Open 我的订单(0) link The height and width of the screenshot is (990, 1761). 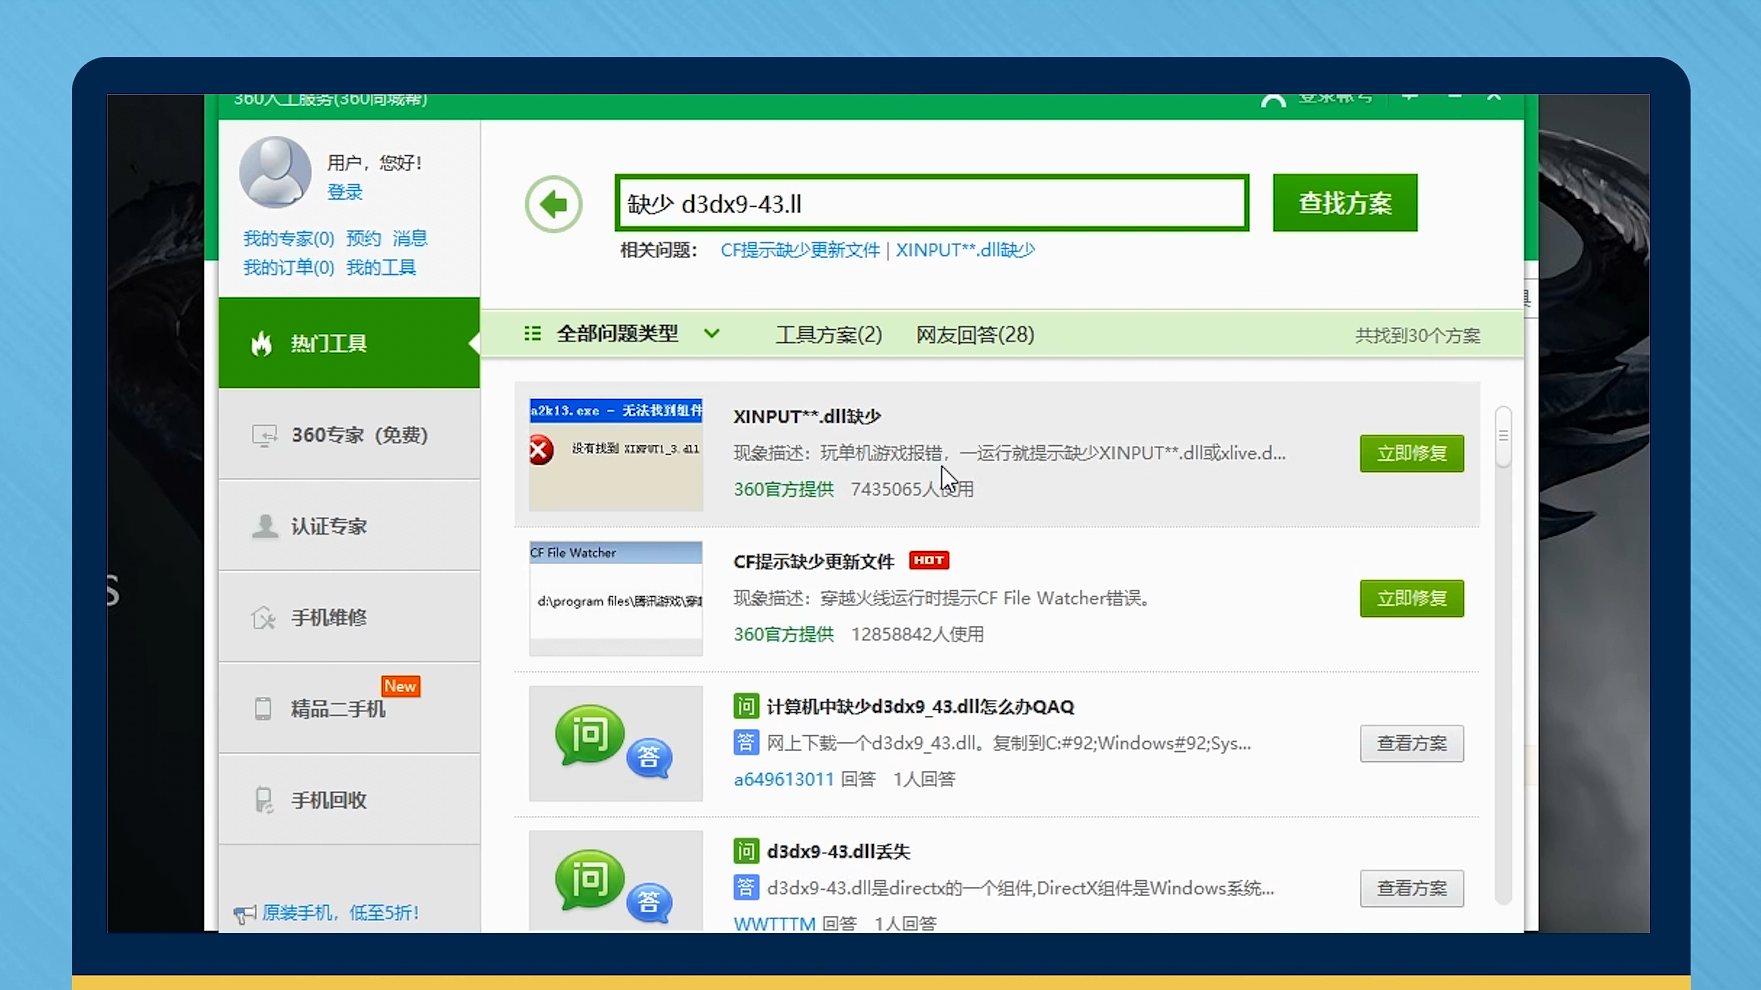tap(289, 267)
